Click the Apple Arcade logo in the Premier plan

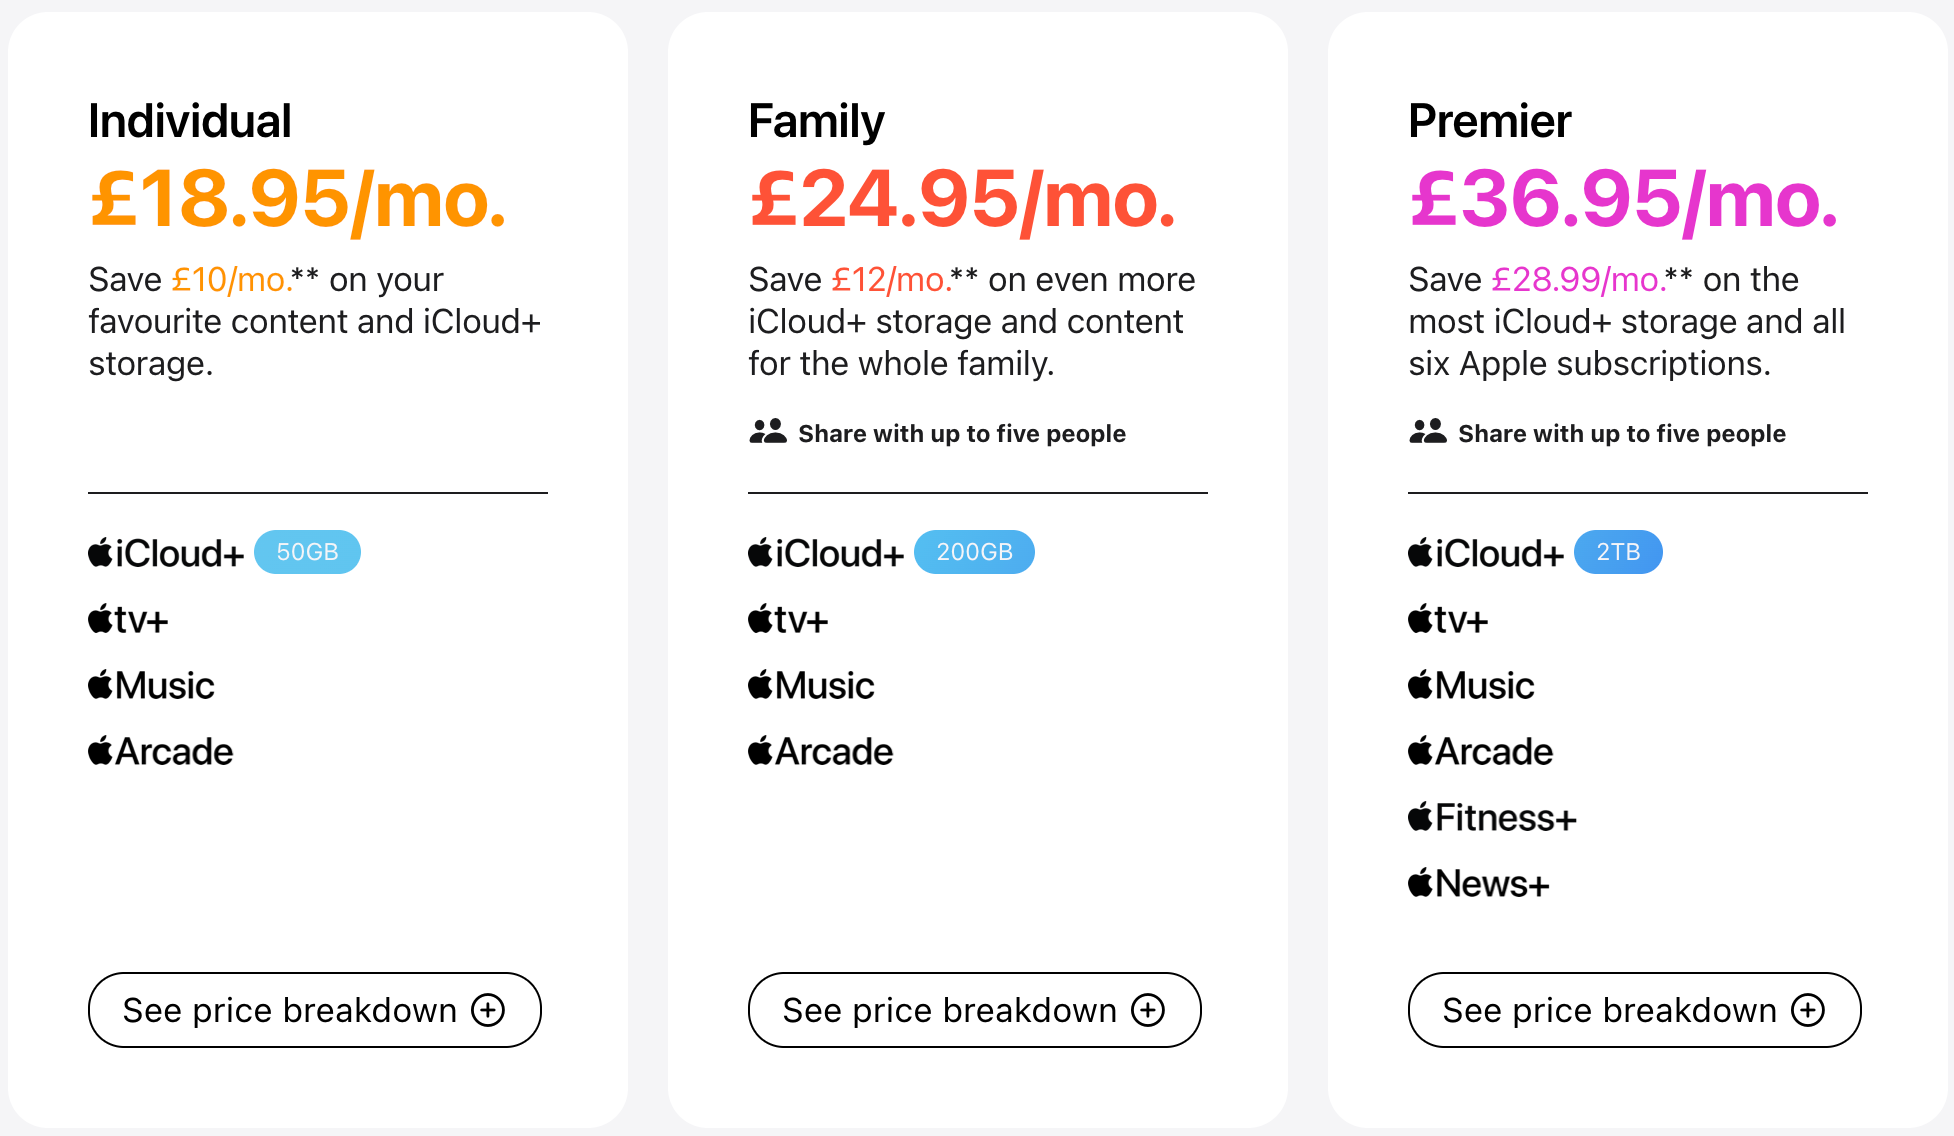click(x=1481, y=752)
